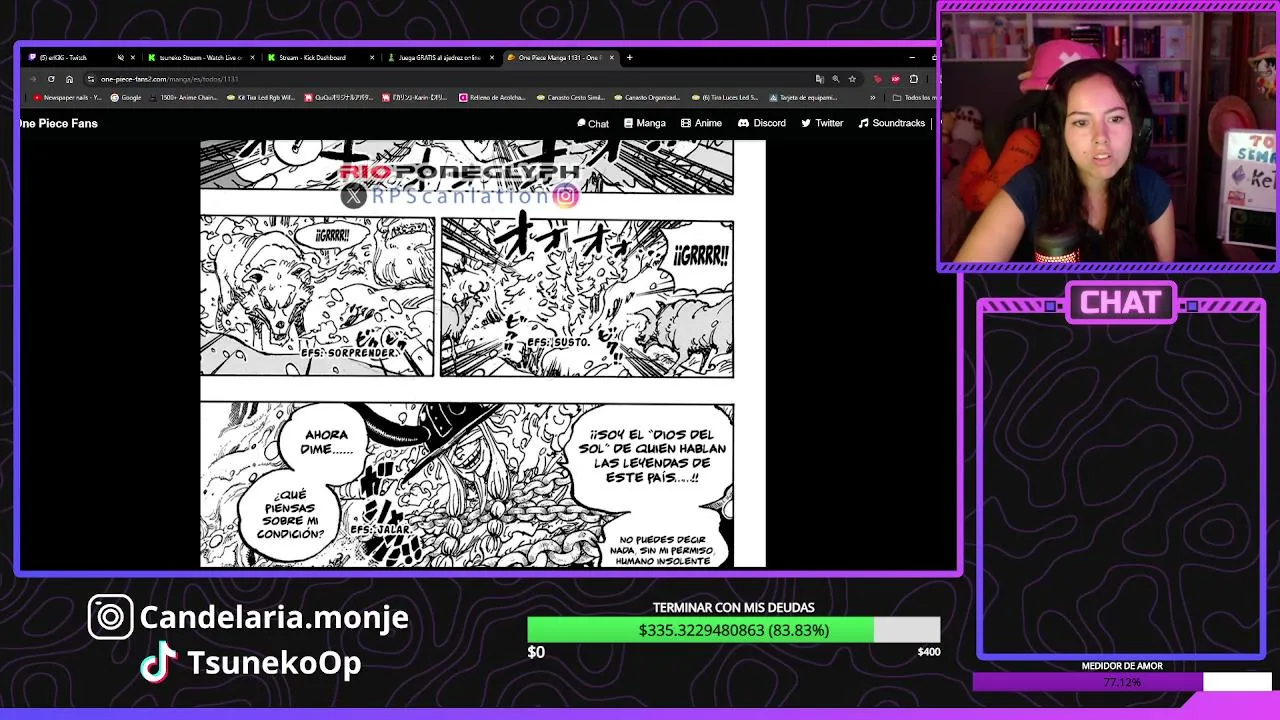Open the zoom magnifier icon

pyautogui.click(x=836, y=79)
